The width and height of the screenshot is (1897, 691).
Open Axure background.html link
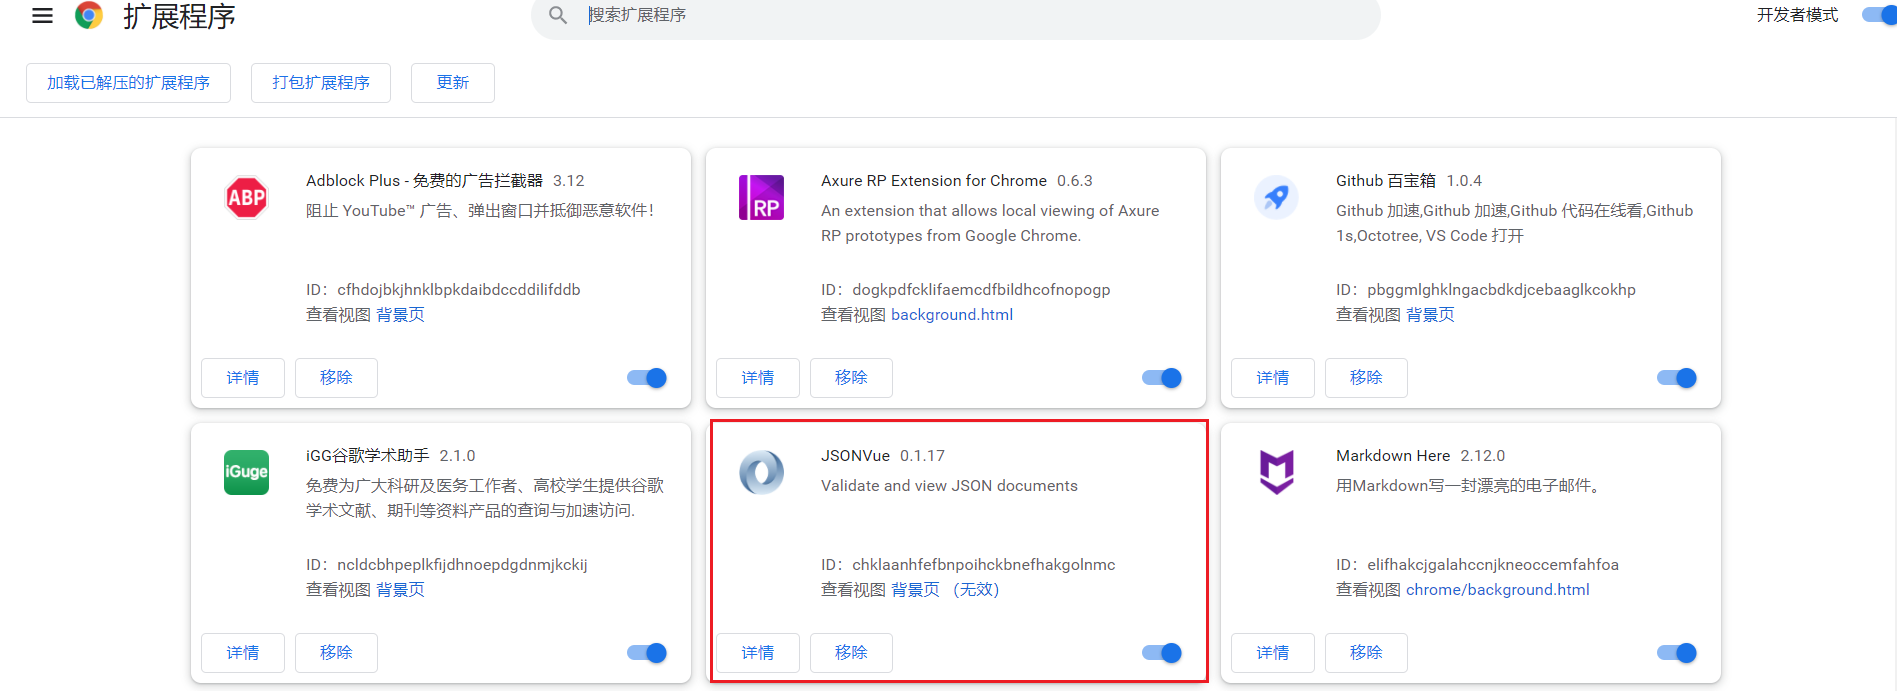952,315
